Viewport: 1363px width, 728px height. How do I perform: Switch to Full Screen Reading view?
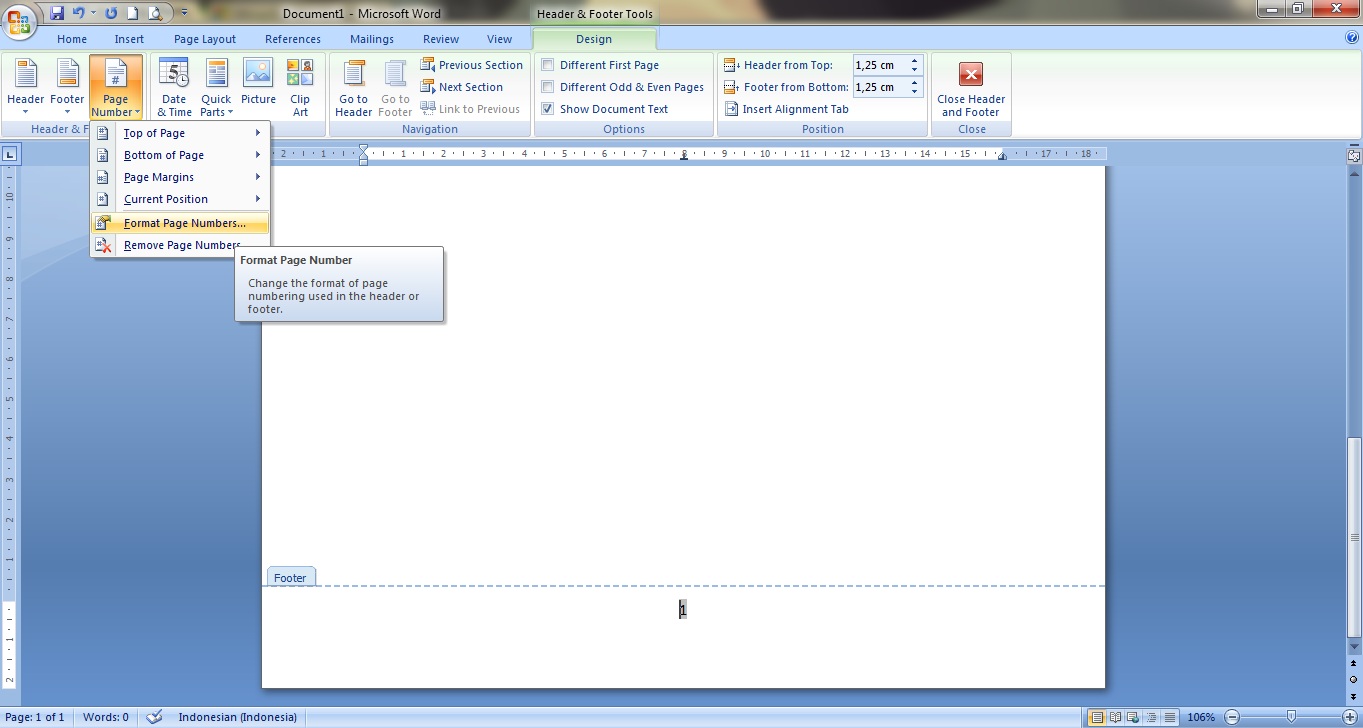[x=1114, y=717]
